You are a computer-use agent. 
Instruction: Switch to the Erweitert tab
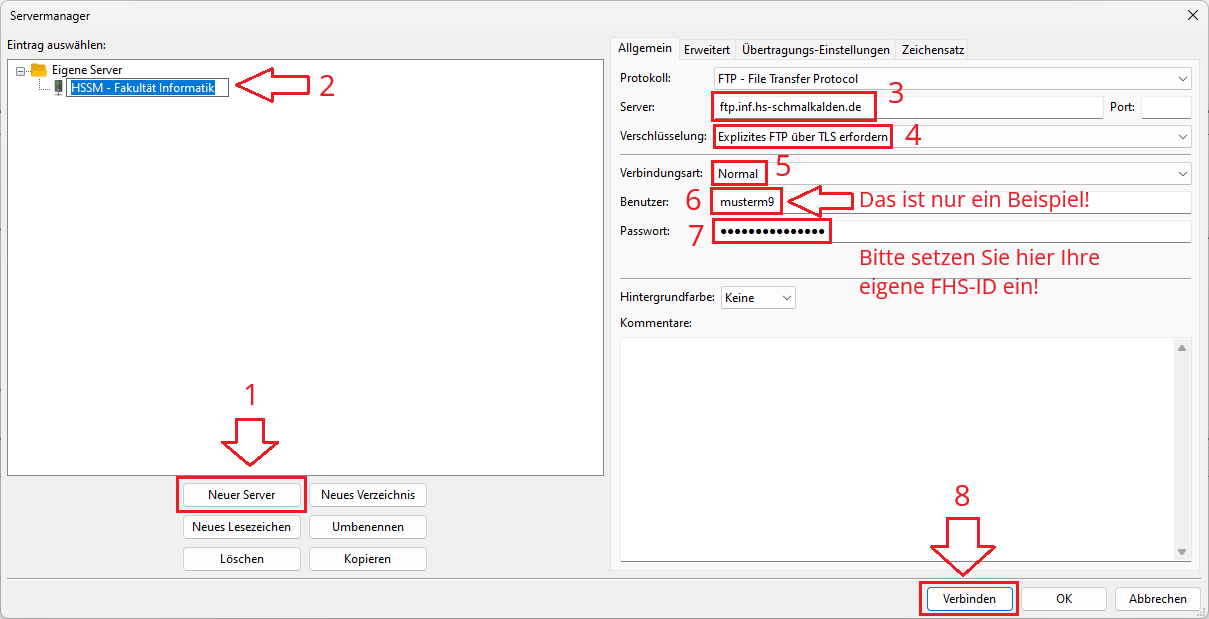click(x=706, y=49)
